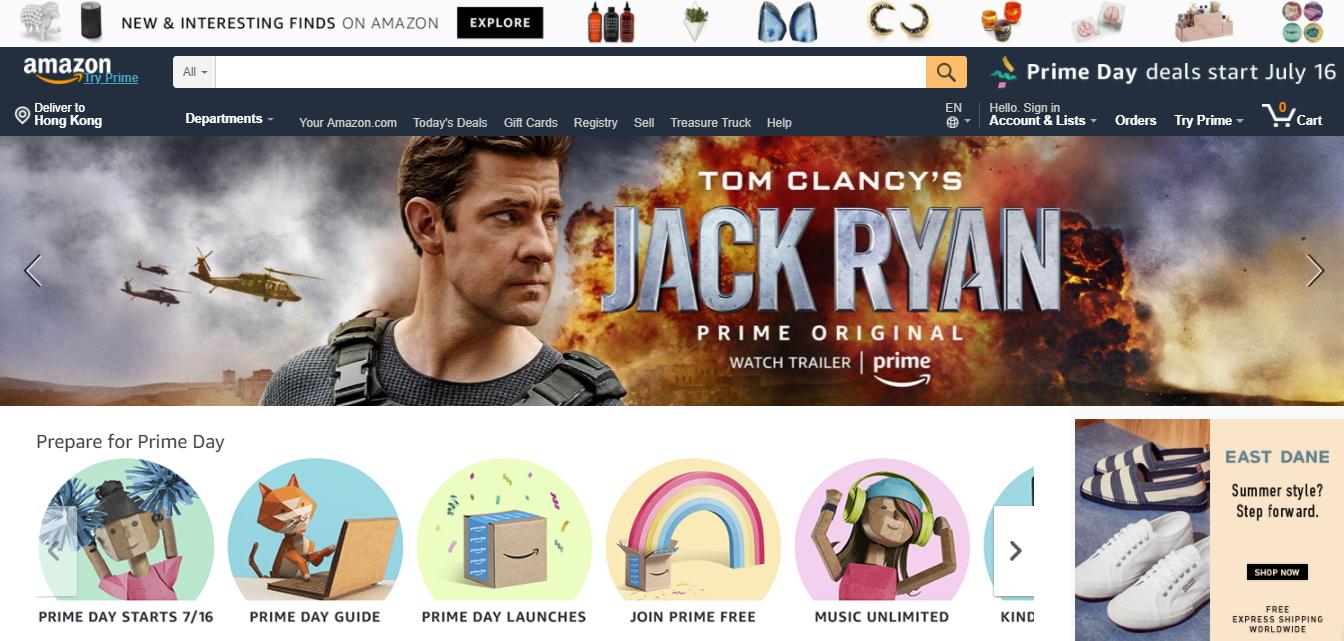This screenshot has height=641, width=1344.
Task: Open the Treasure Truck link
Action: point(710,122)
